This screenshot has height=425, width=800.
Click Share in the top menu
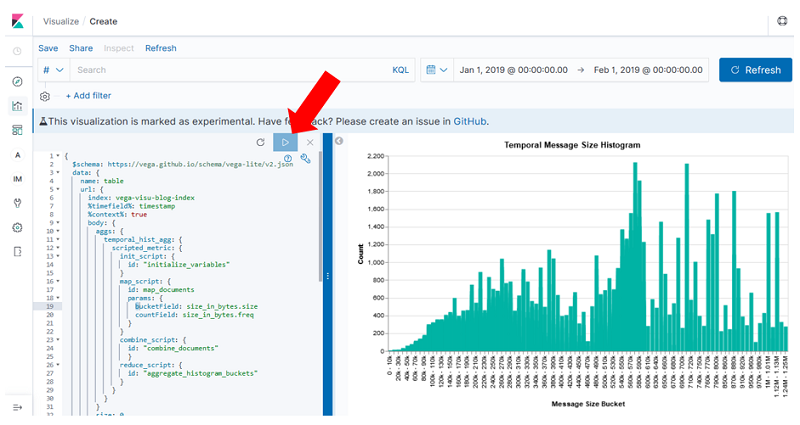point(81,48)
